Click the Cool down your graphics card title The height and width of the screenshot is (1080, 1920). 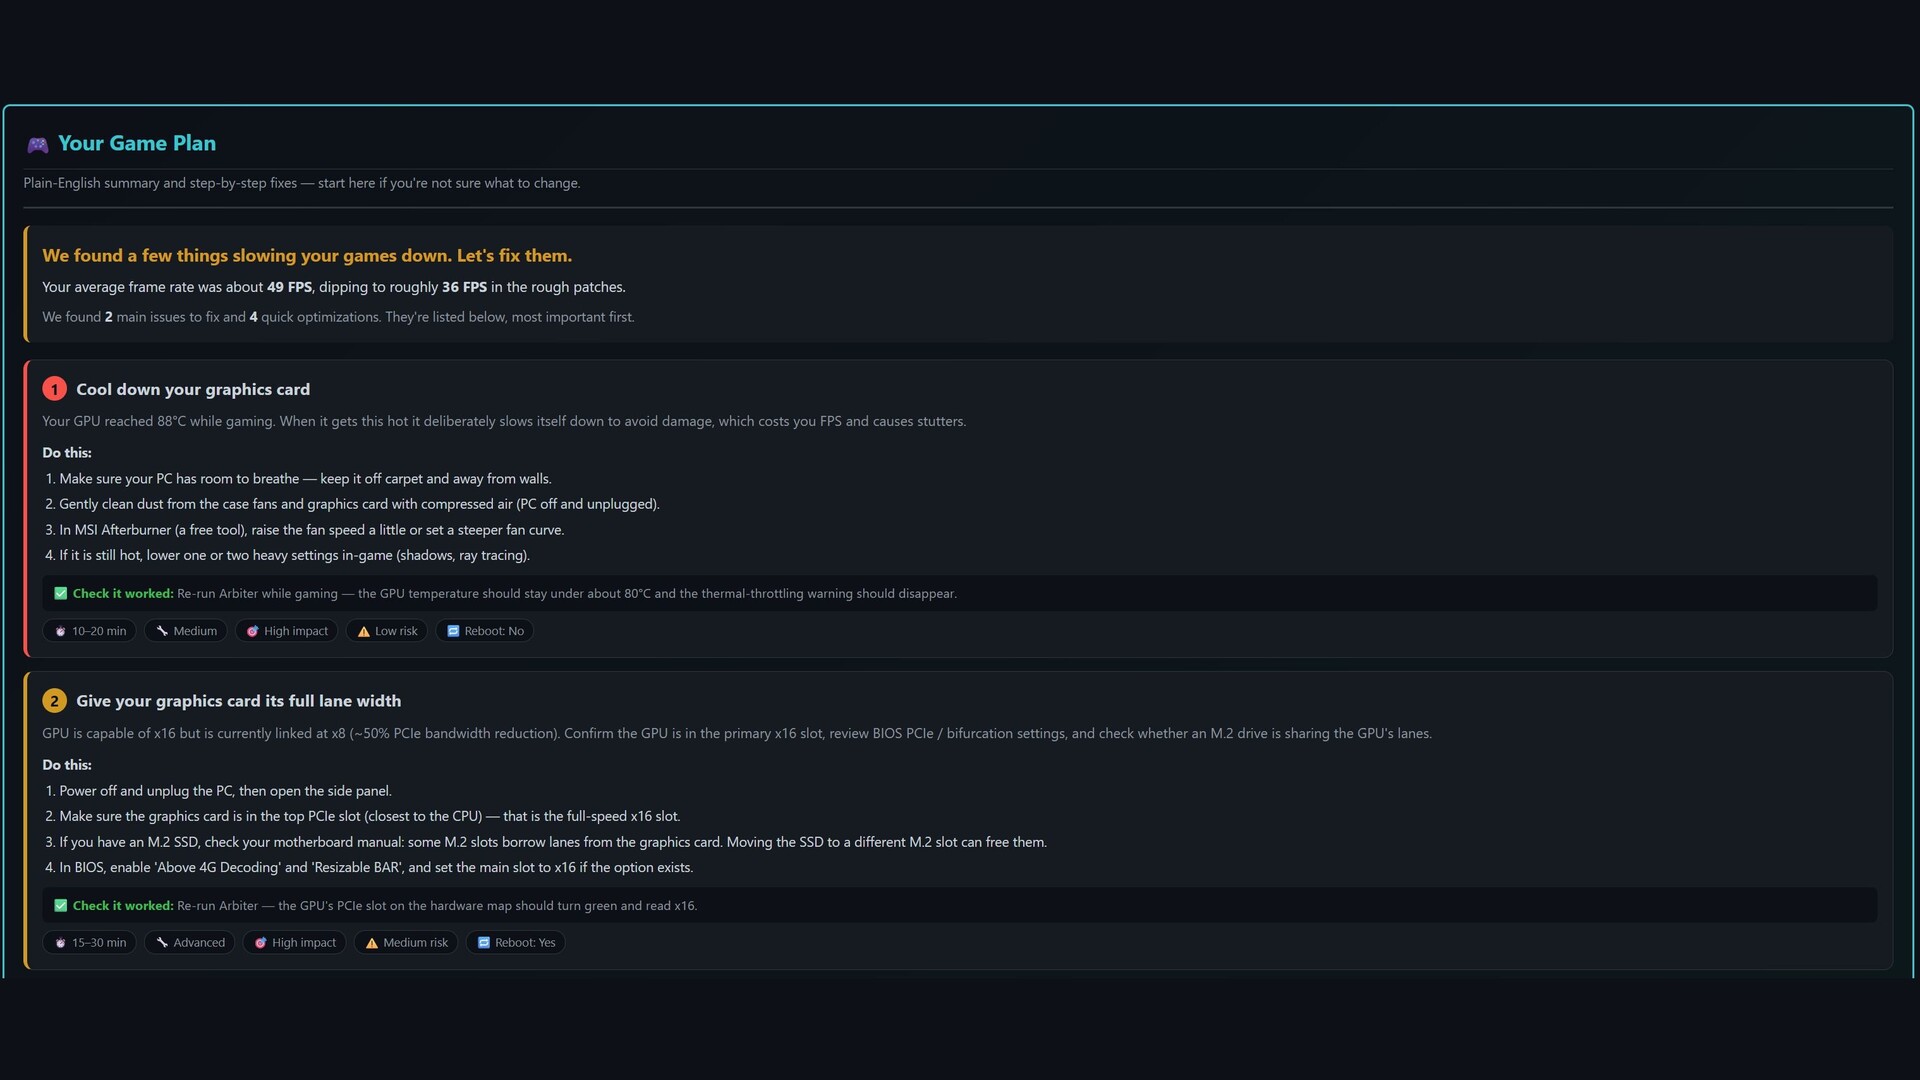tap(193, 389)
